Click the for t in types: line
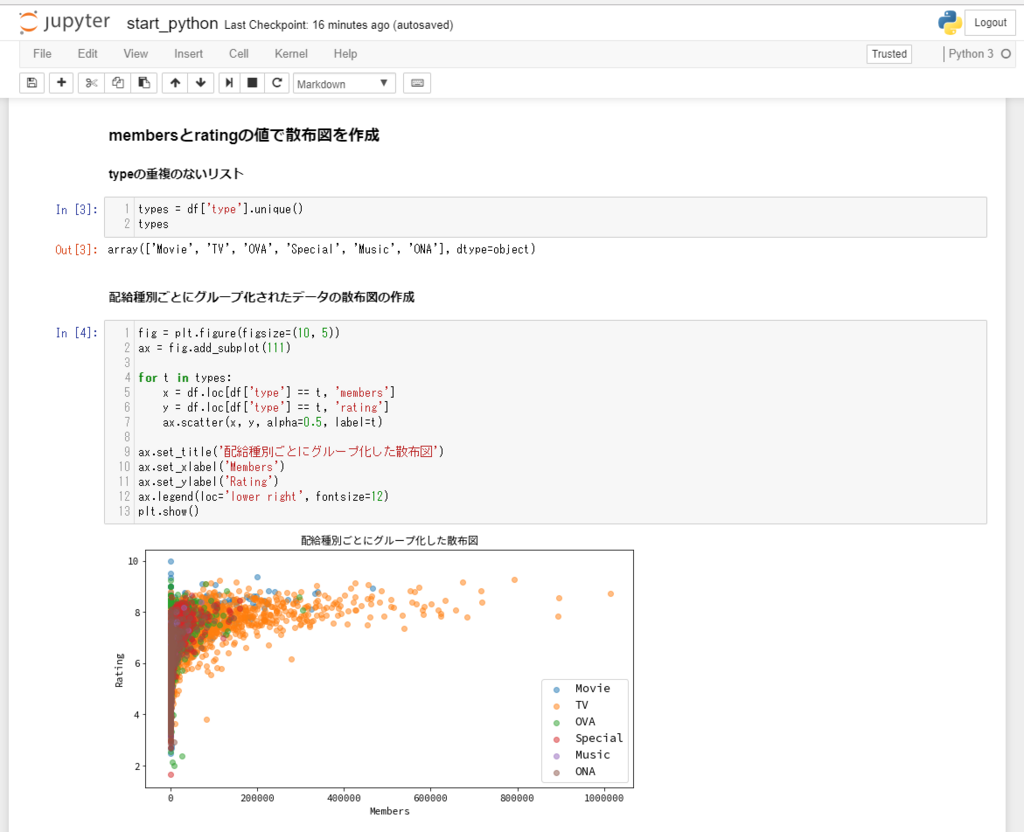The image size is (1024, 832). (185, 377)
